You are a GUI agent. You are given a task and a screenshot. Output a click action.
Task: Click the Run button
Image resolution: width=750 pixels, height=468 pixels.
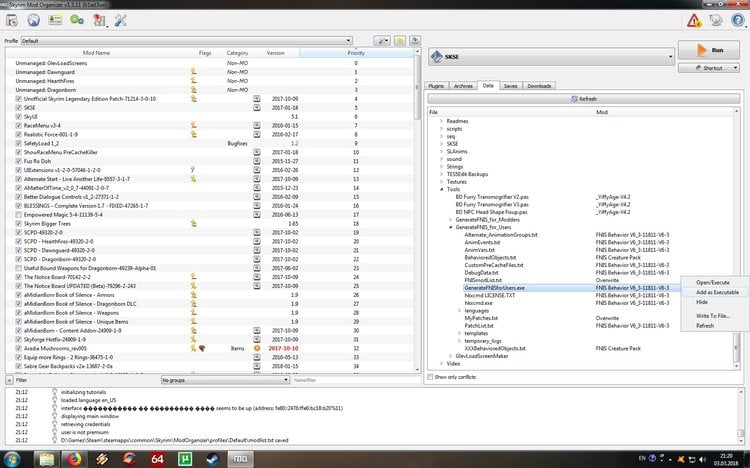coord(709,50)
